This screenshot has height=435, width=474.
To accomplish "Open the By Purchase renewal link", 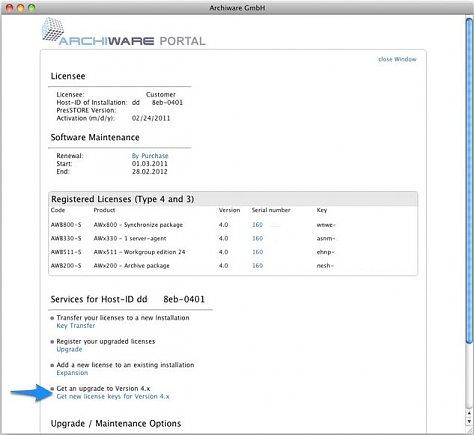I will pyautogui.click(x=150, y=156).
